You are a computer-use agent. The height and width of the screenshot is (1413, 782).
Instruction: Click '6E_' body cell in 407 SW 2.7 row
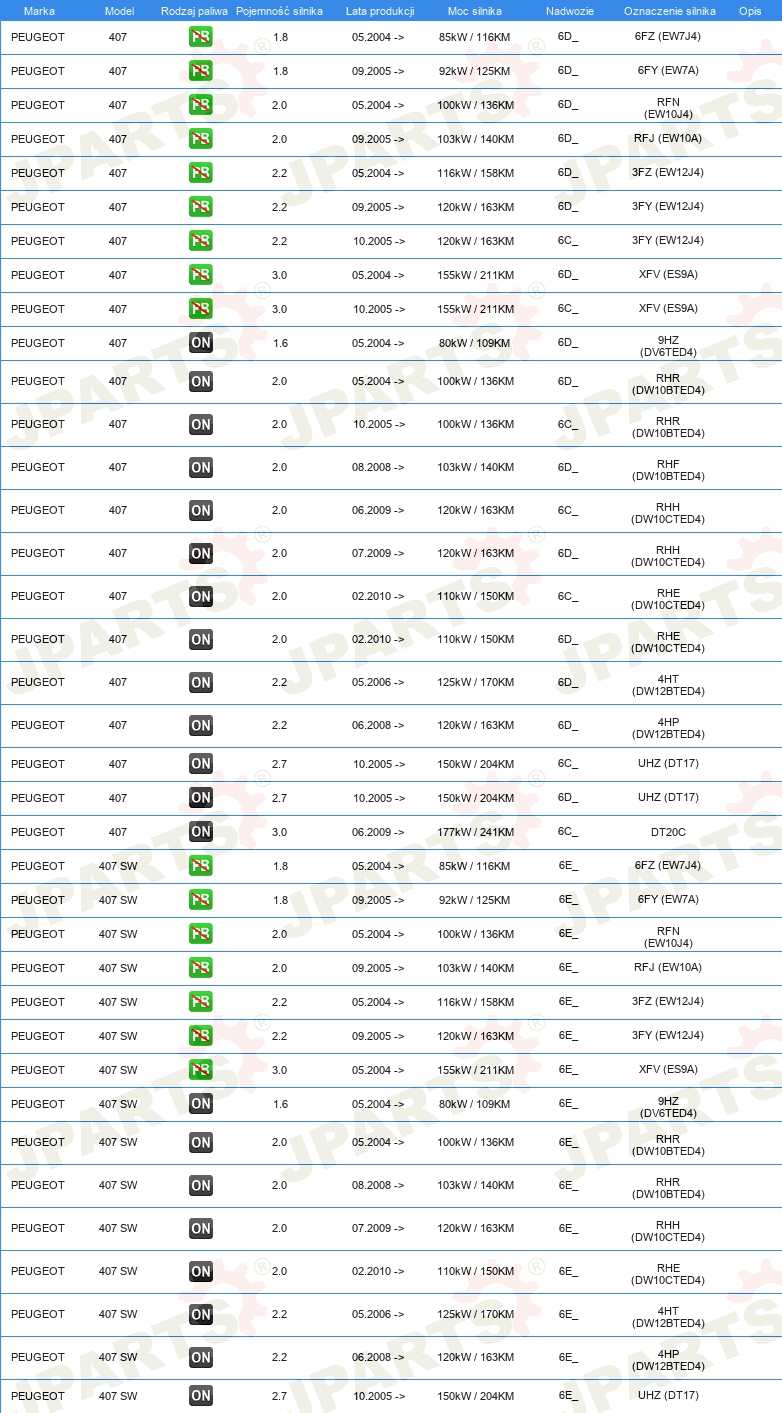(568, 1396)
